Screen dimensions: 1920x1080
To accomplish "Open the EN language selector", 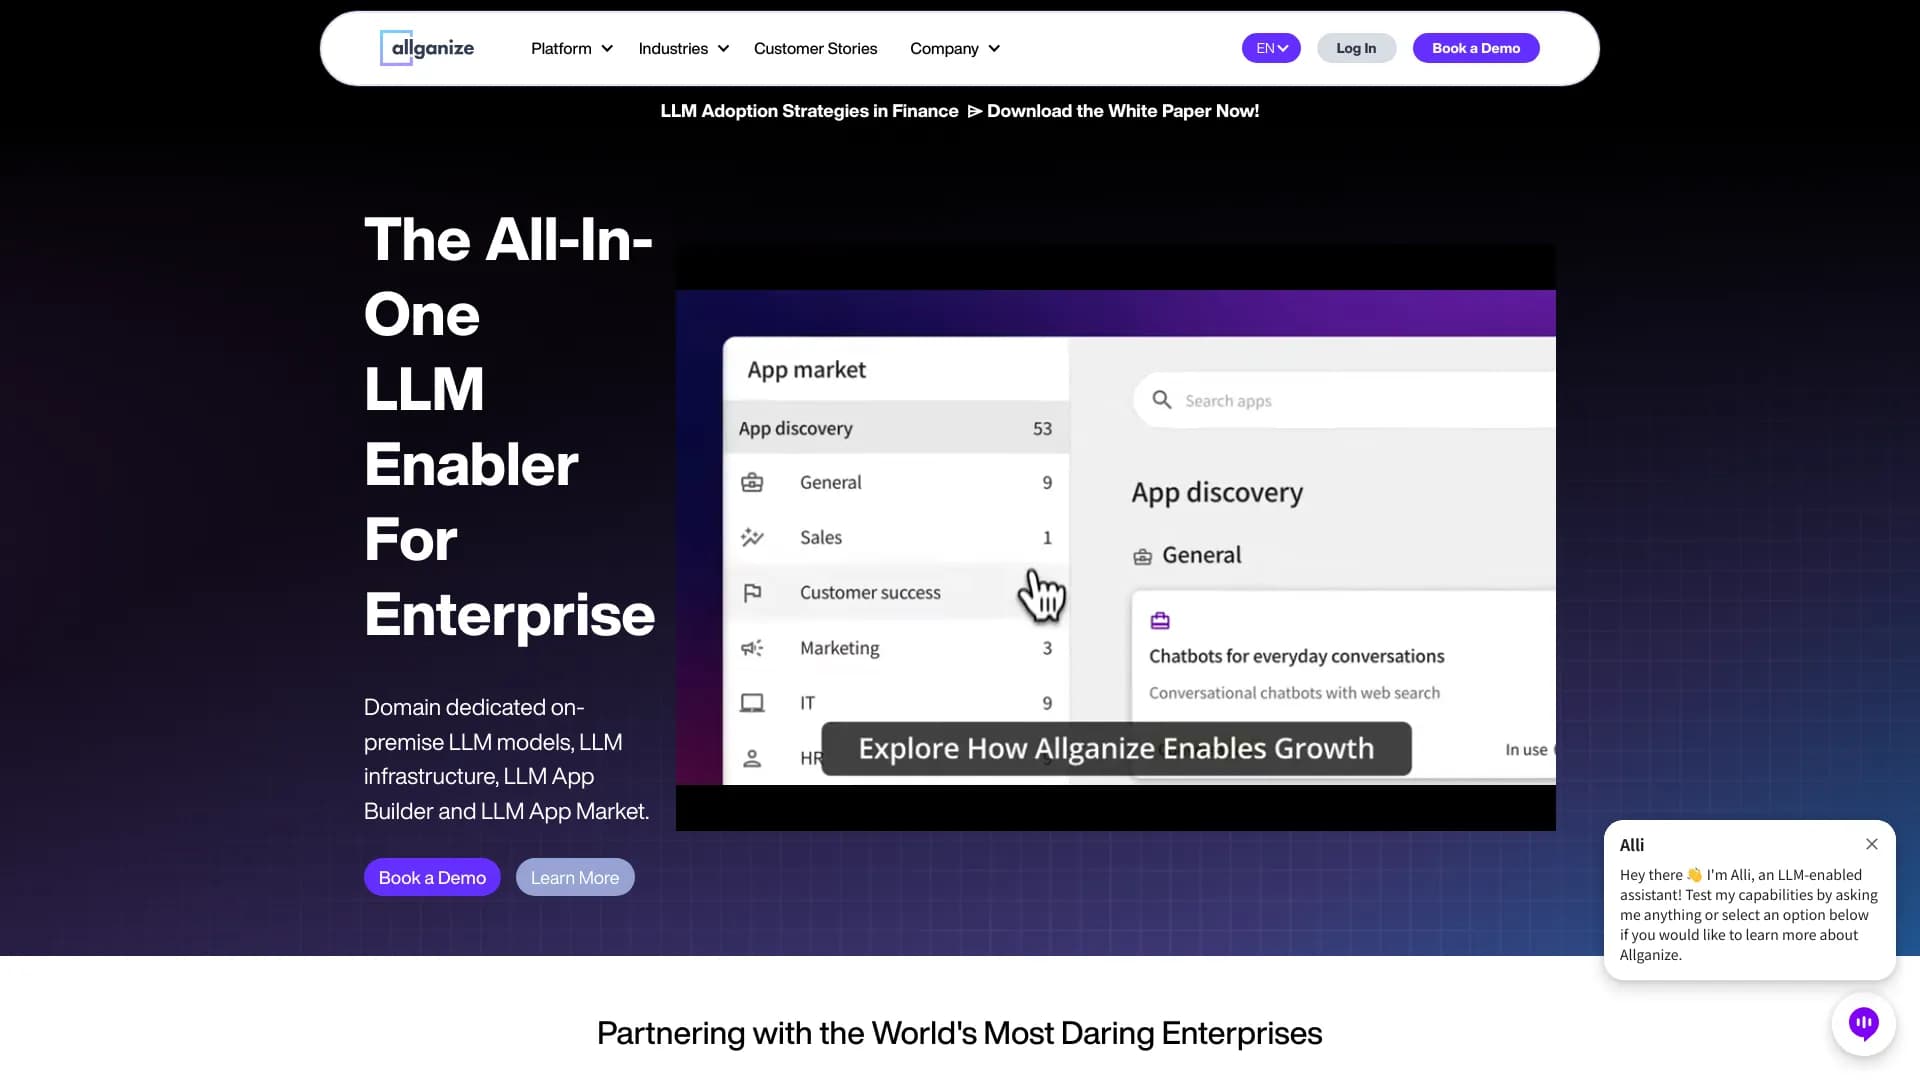I will 1270,47.
